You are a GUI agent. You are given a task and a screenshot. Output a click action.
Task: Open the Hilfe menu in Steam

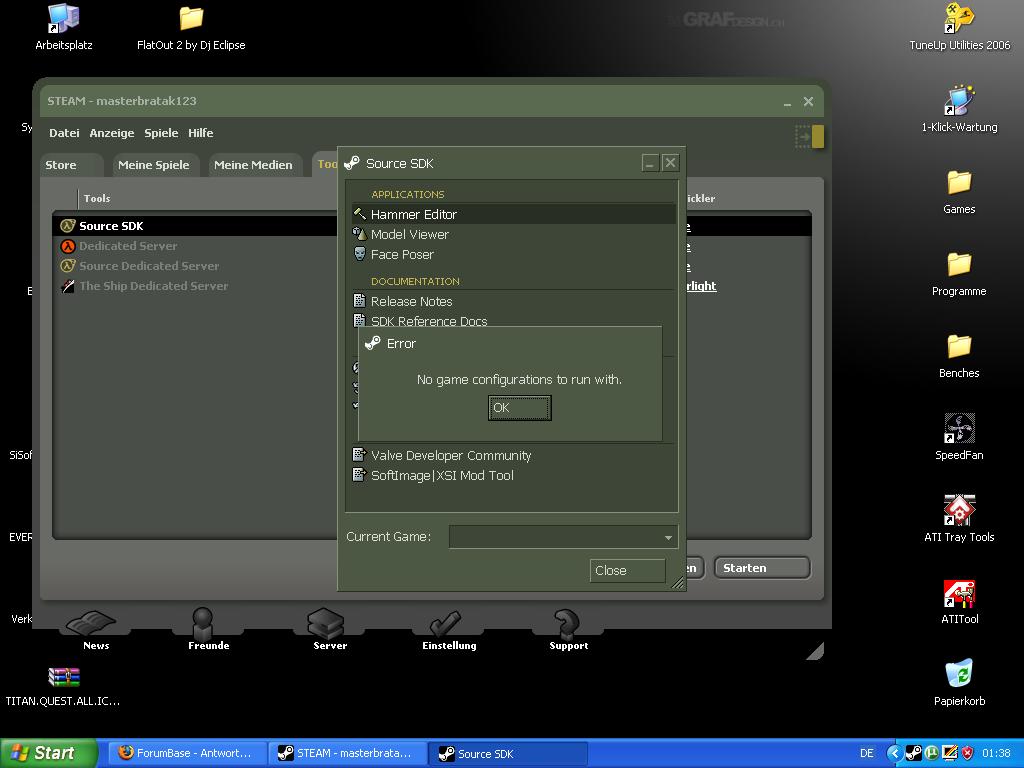[x=200, y=133]
